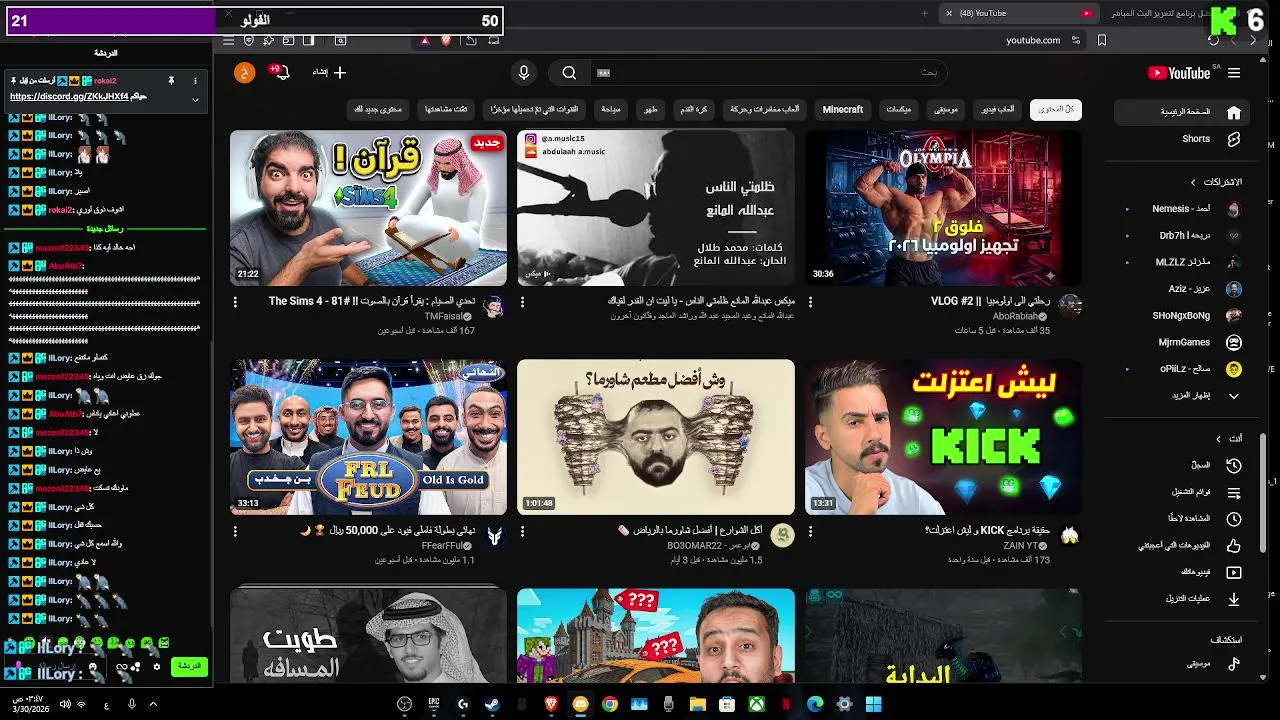Open the FRL Feud video thumbnail
Image resolution: width=1280 pixels, height=720 pixels.
tap(368, 437)
